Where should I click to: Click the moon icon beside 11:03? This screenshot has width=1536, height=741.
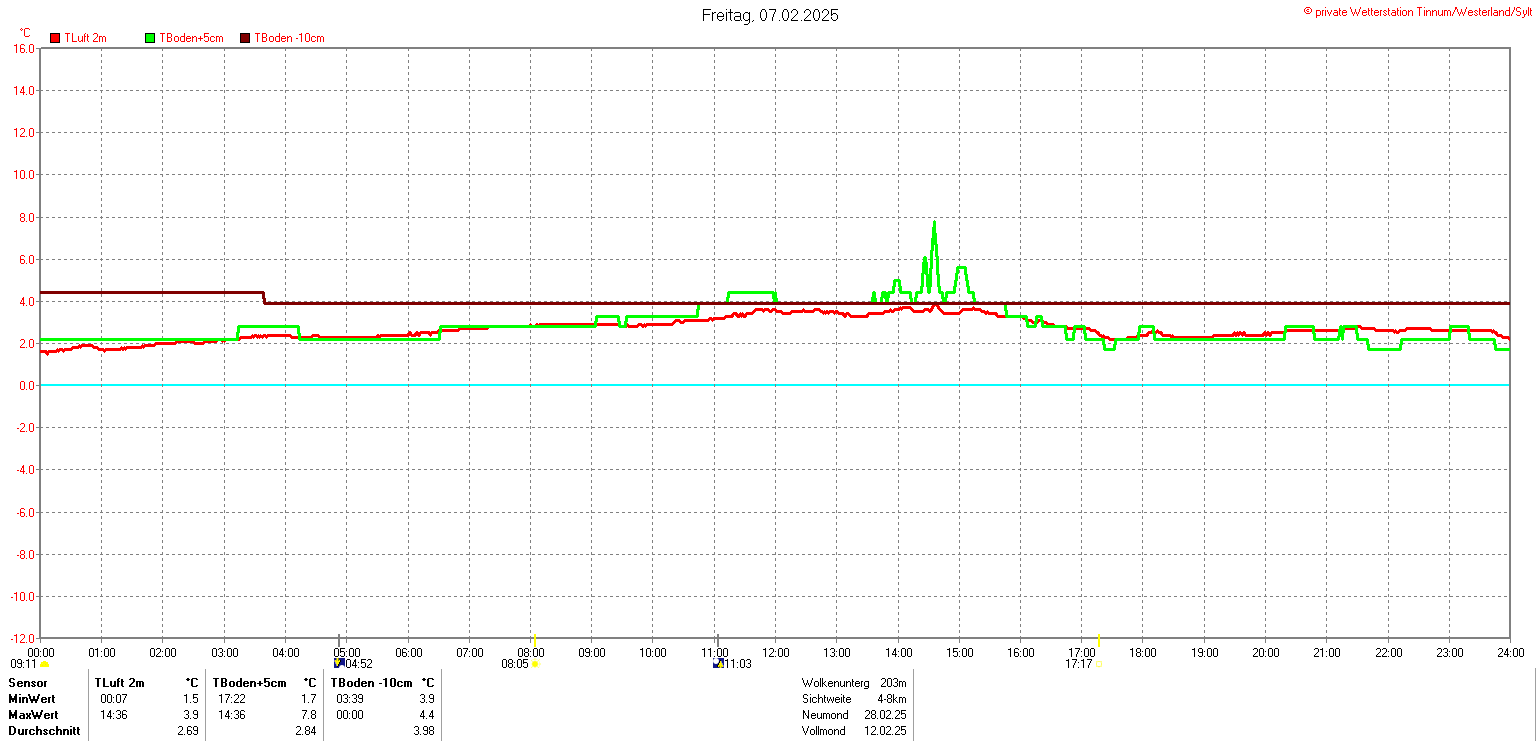[x=718, y=663]
